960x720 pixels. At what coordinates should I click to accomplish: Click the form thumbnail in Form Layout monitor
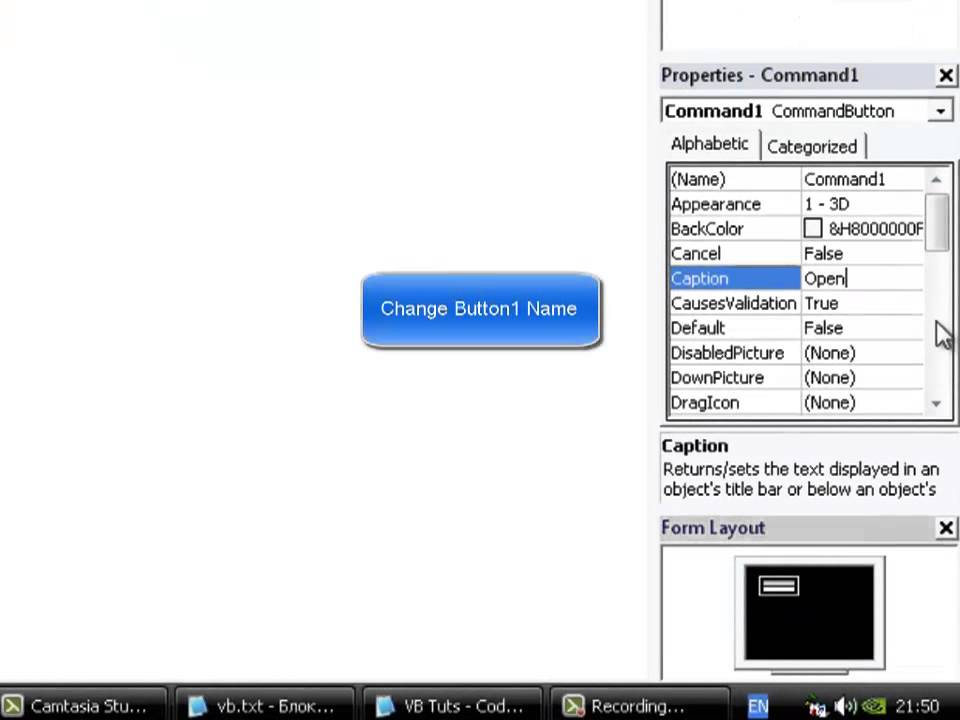[x=778, y=585]
